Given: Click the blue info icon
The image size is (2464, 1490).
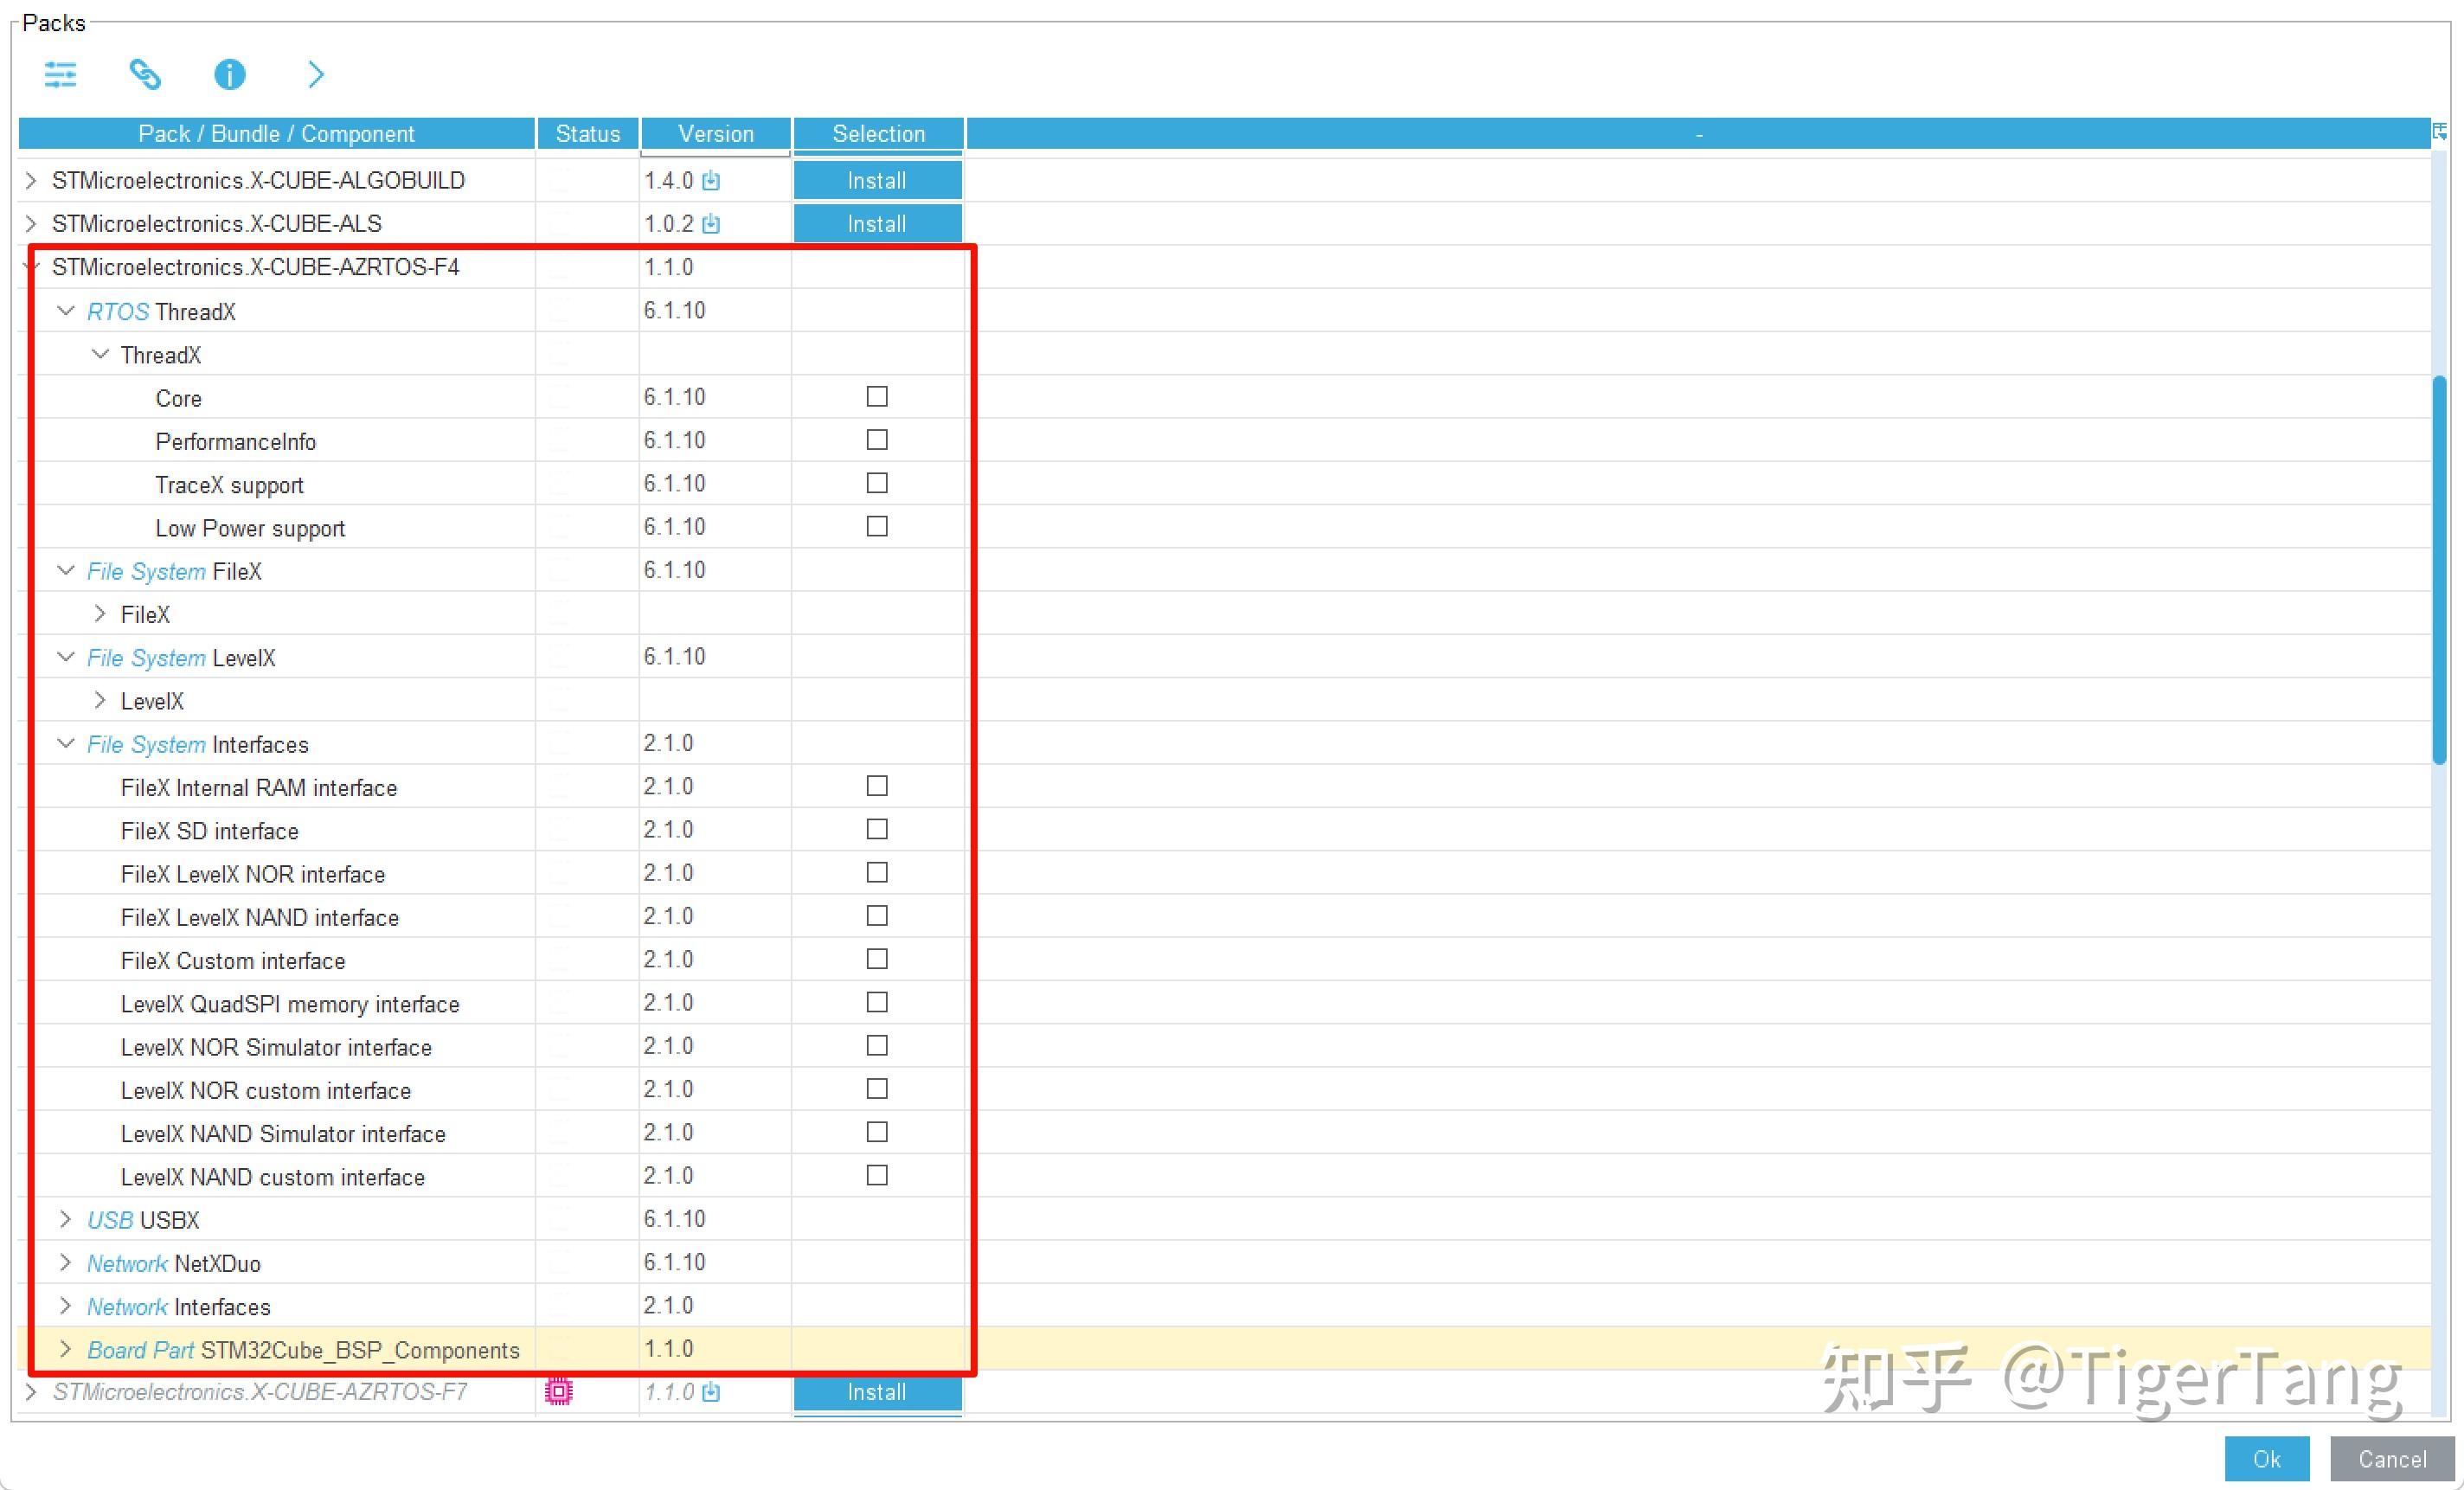Looking at the screenshot, I should tap(229, 74).
